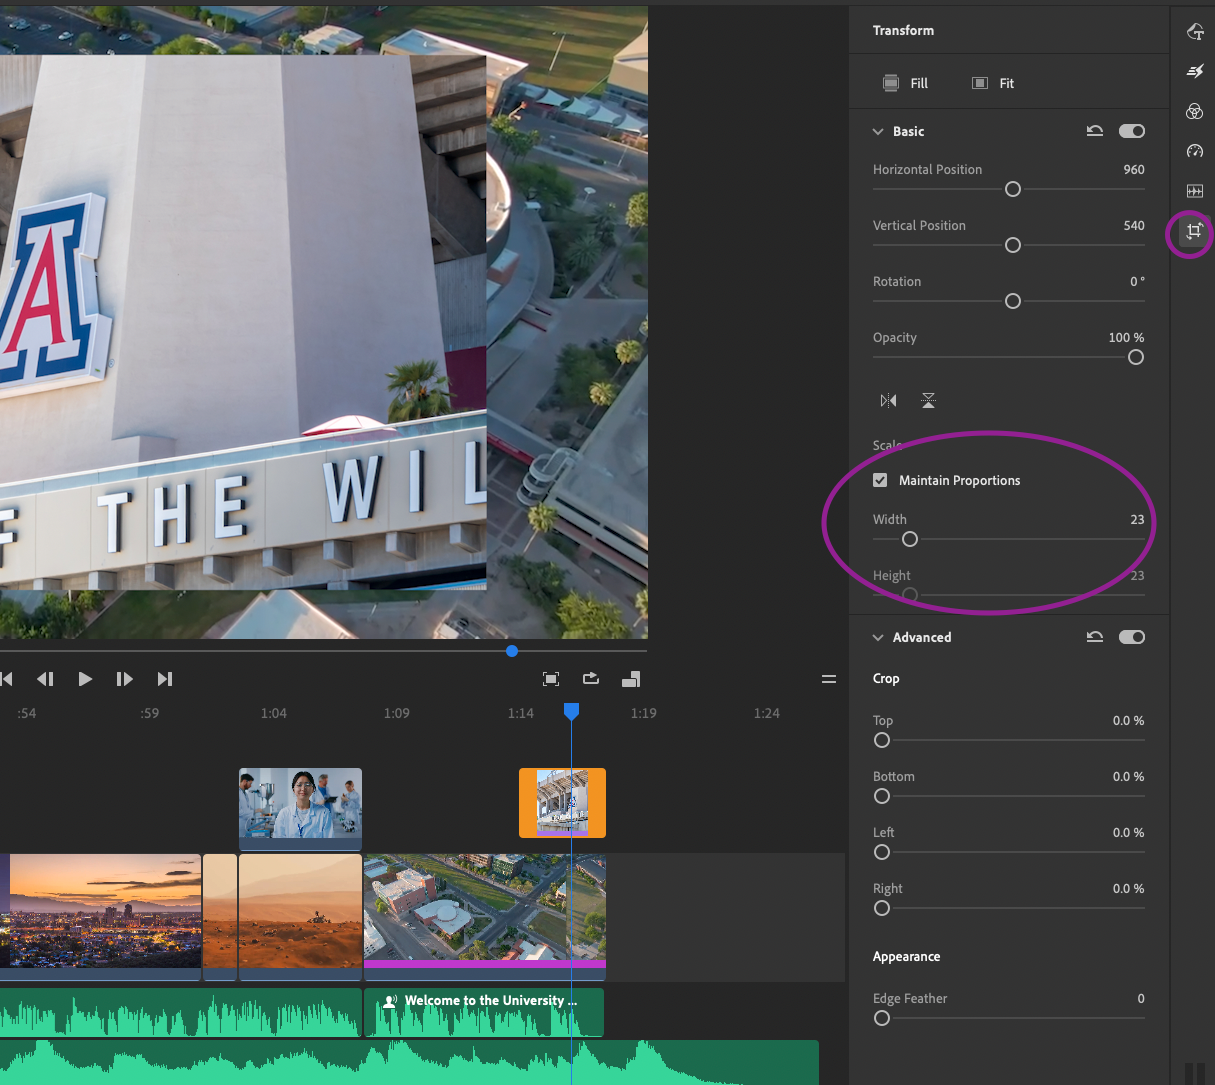Collapse the Advanced section chevron

[878, 638]
